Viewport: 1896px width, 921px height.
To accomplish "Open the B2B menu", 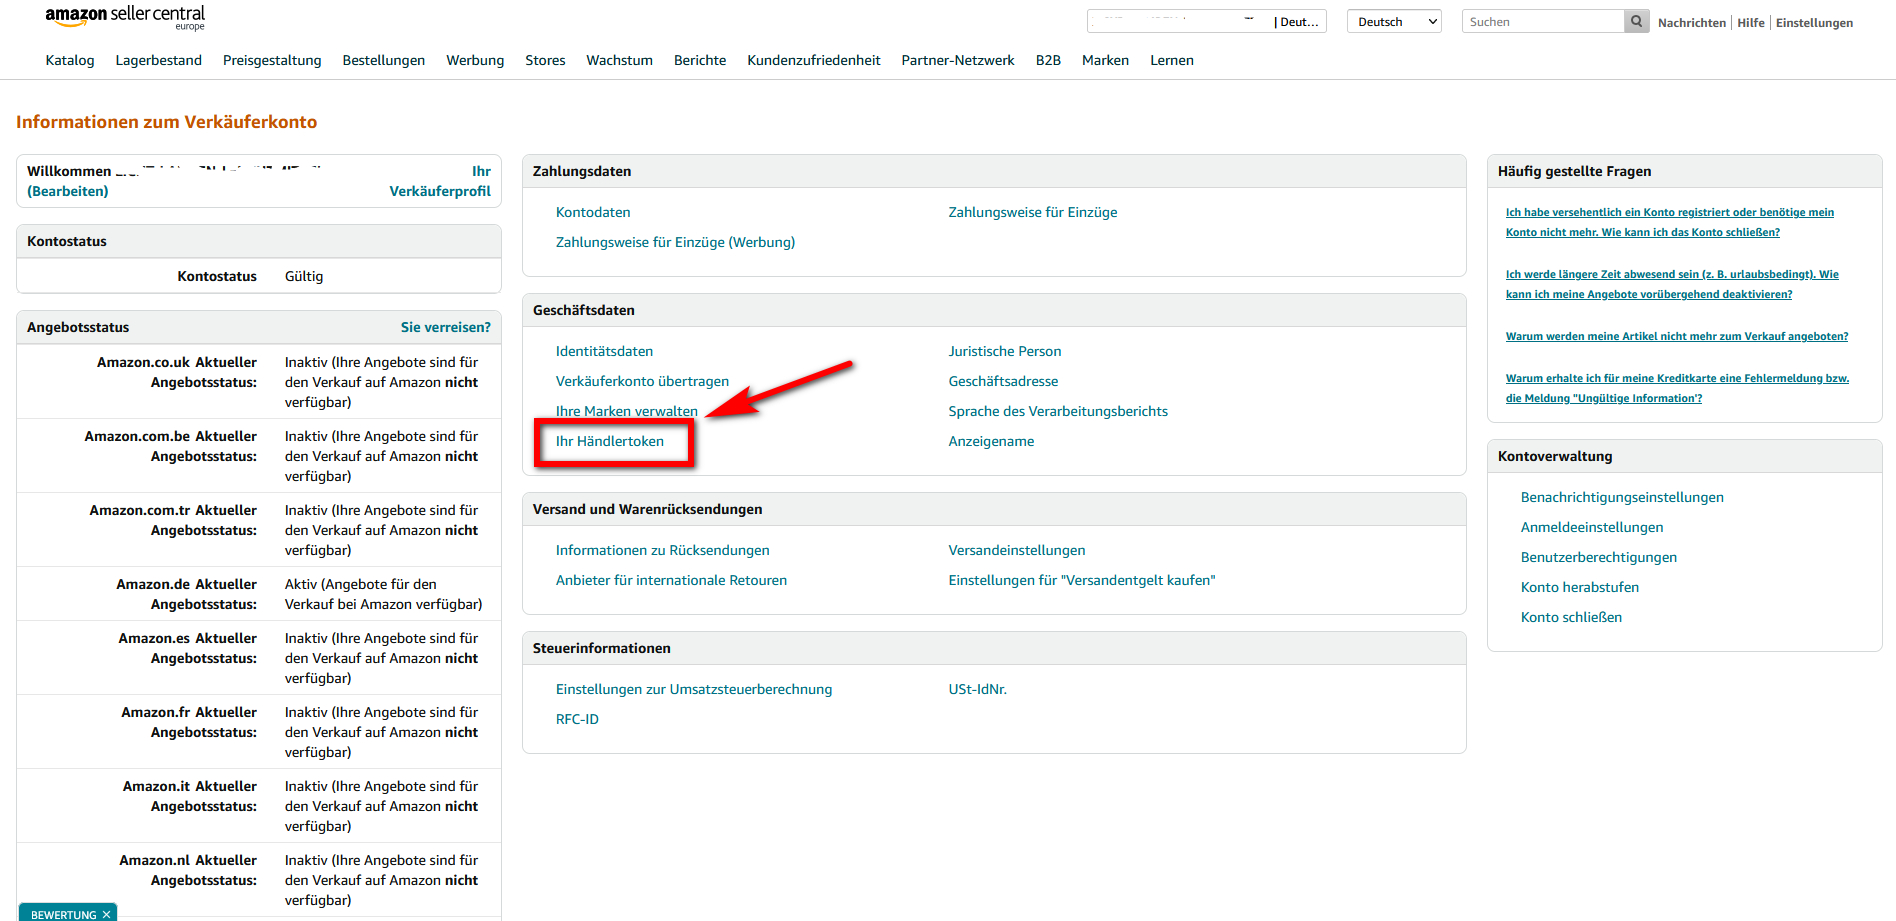I will pos(1048,60).
